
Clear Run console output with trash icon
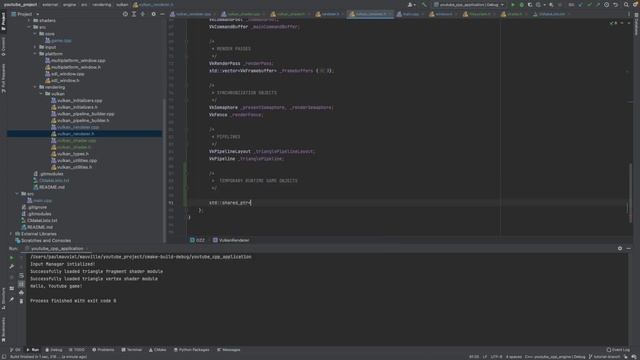[22, 301]
